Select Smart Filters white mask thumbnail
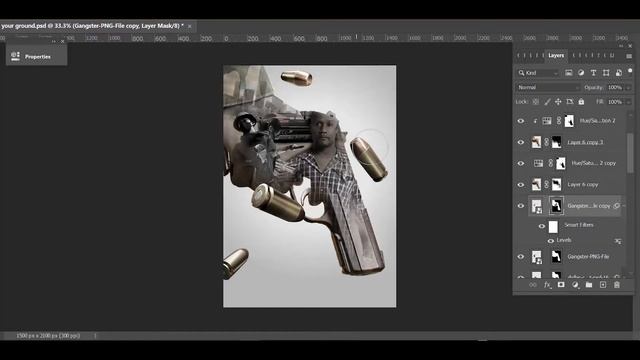 [x=553, y=227]
